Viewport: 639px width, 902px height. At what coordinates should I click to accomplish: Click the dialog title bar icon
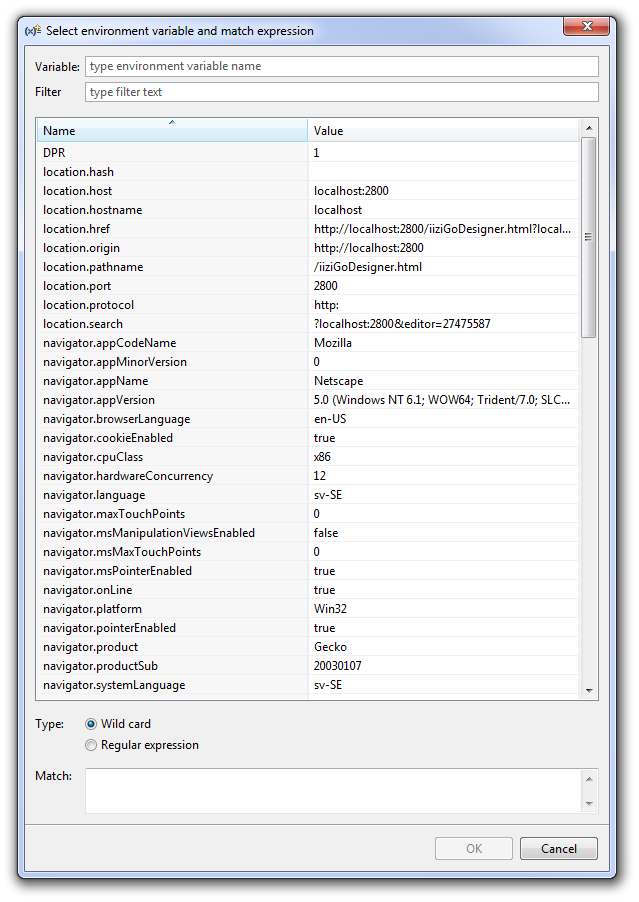[x=33, y=30]
